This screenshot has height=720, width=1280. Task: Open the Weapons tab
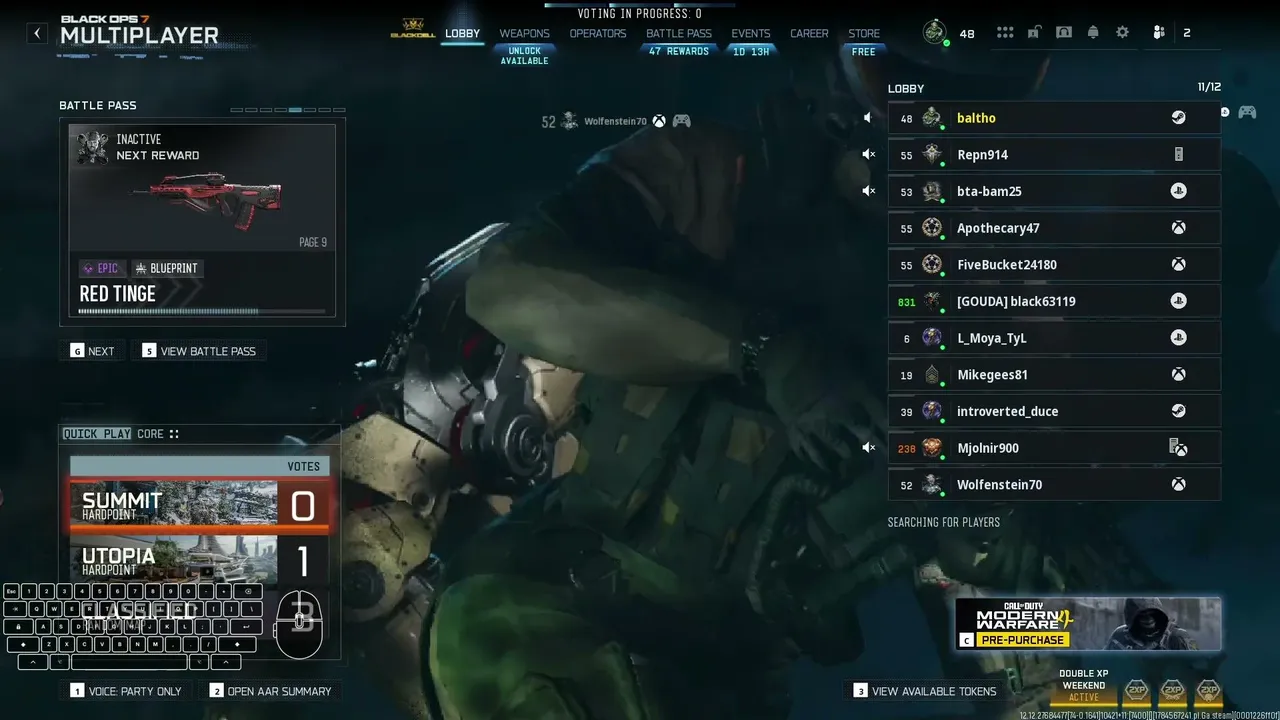coord(525,33)
